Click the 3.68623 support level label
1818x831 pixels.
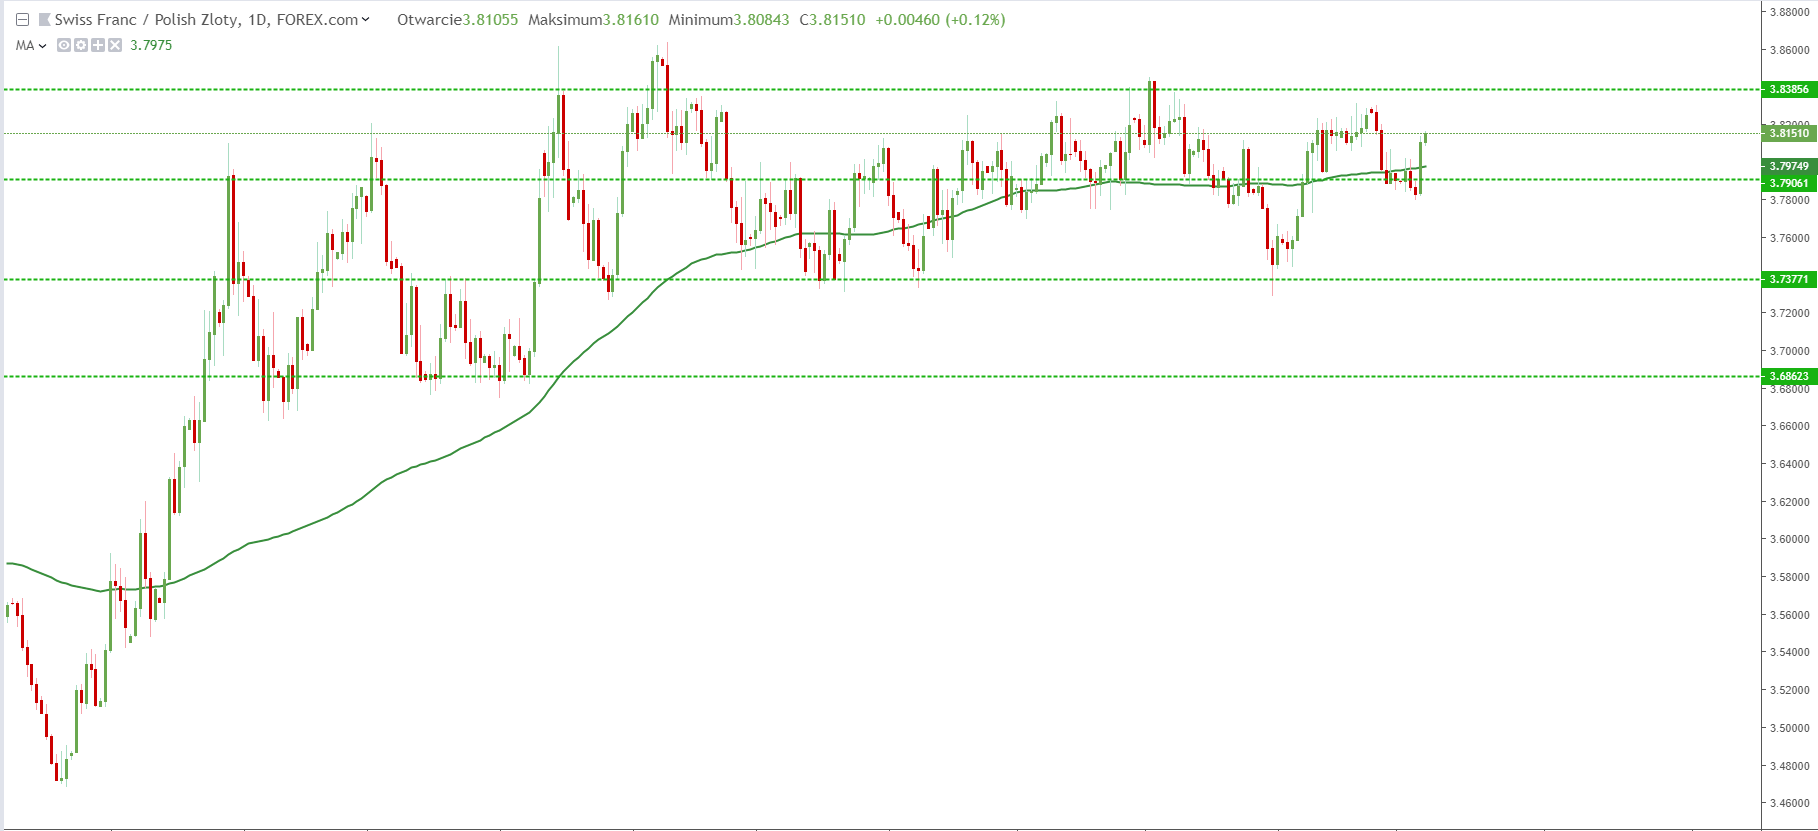click(x=1788, y=376)
